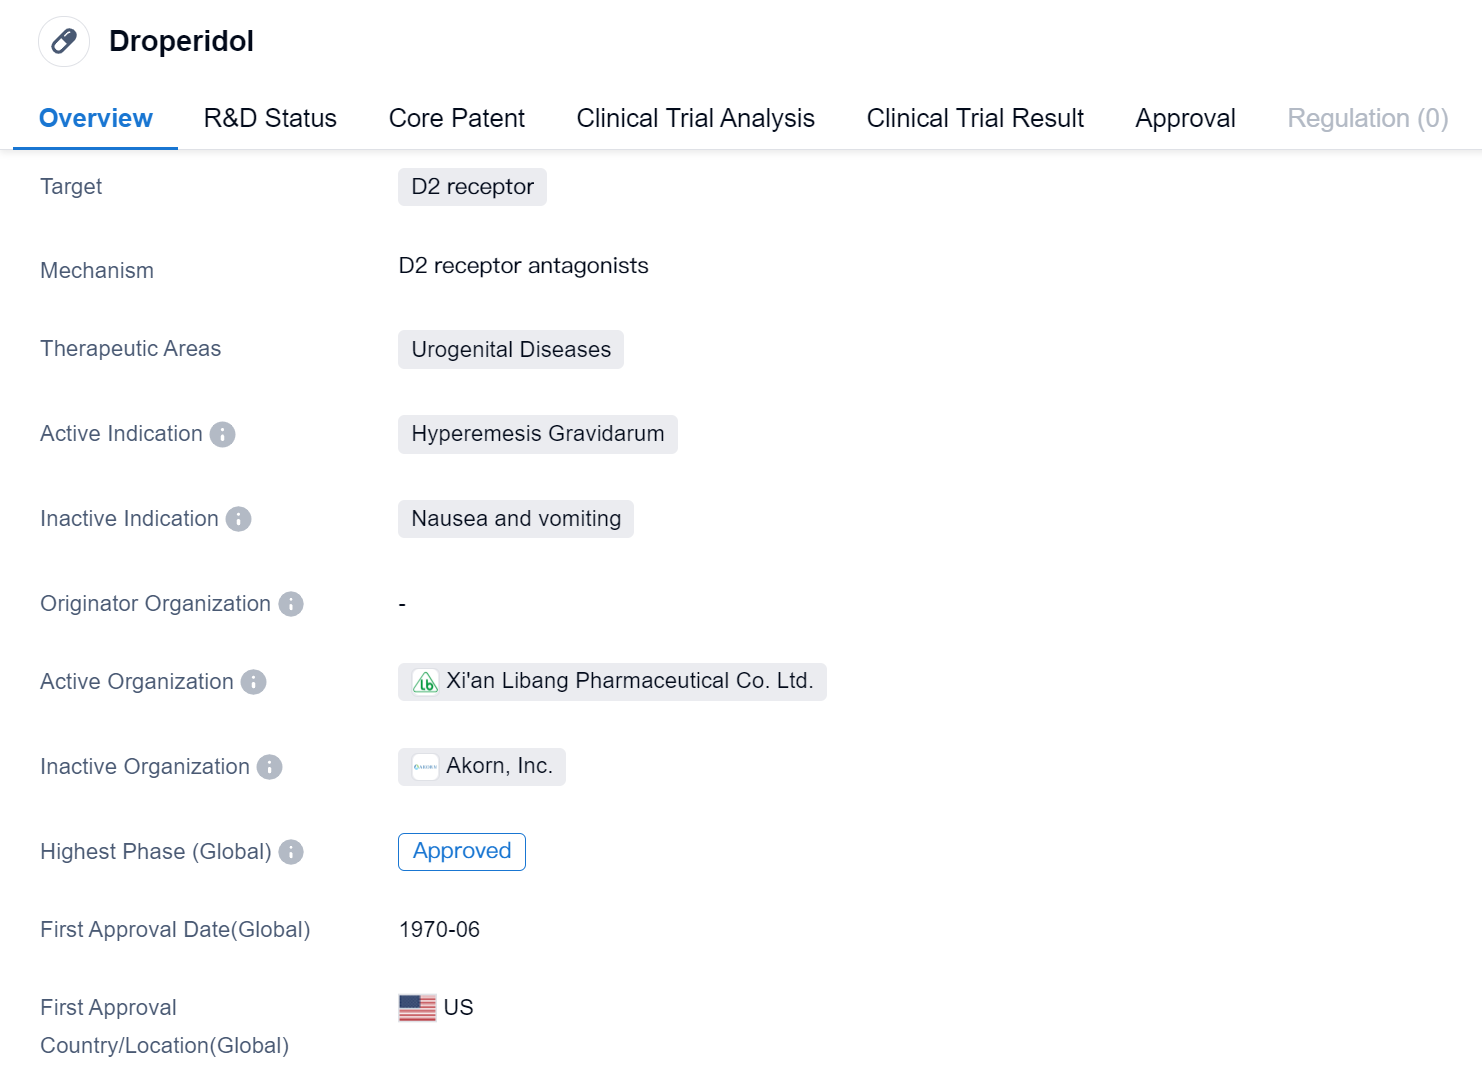Click the US flag icon
The height and width of the screenshot is (1071, 1482).
tap(417, 1008)
